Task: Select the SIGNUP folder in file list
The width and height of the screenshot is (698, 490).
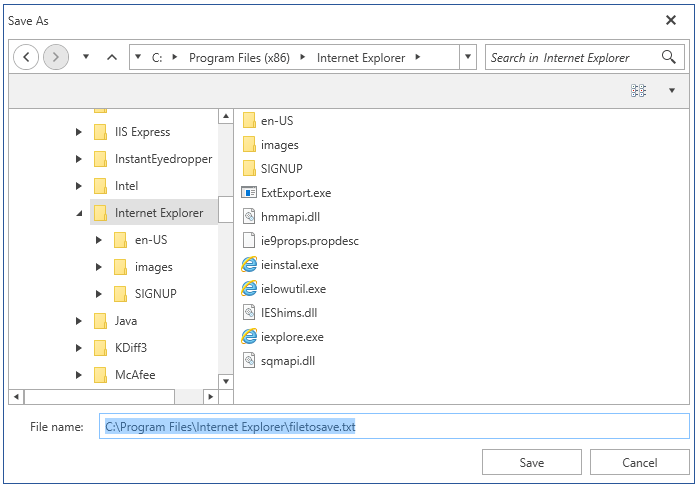Action: [272, 169]
